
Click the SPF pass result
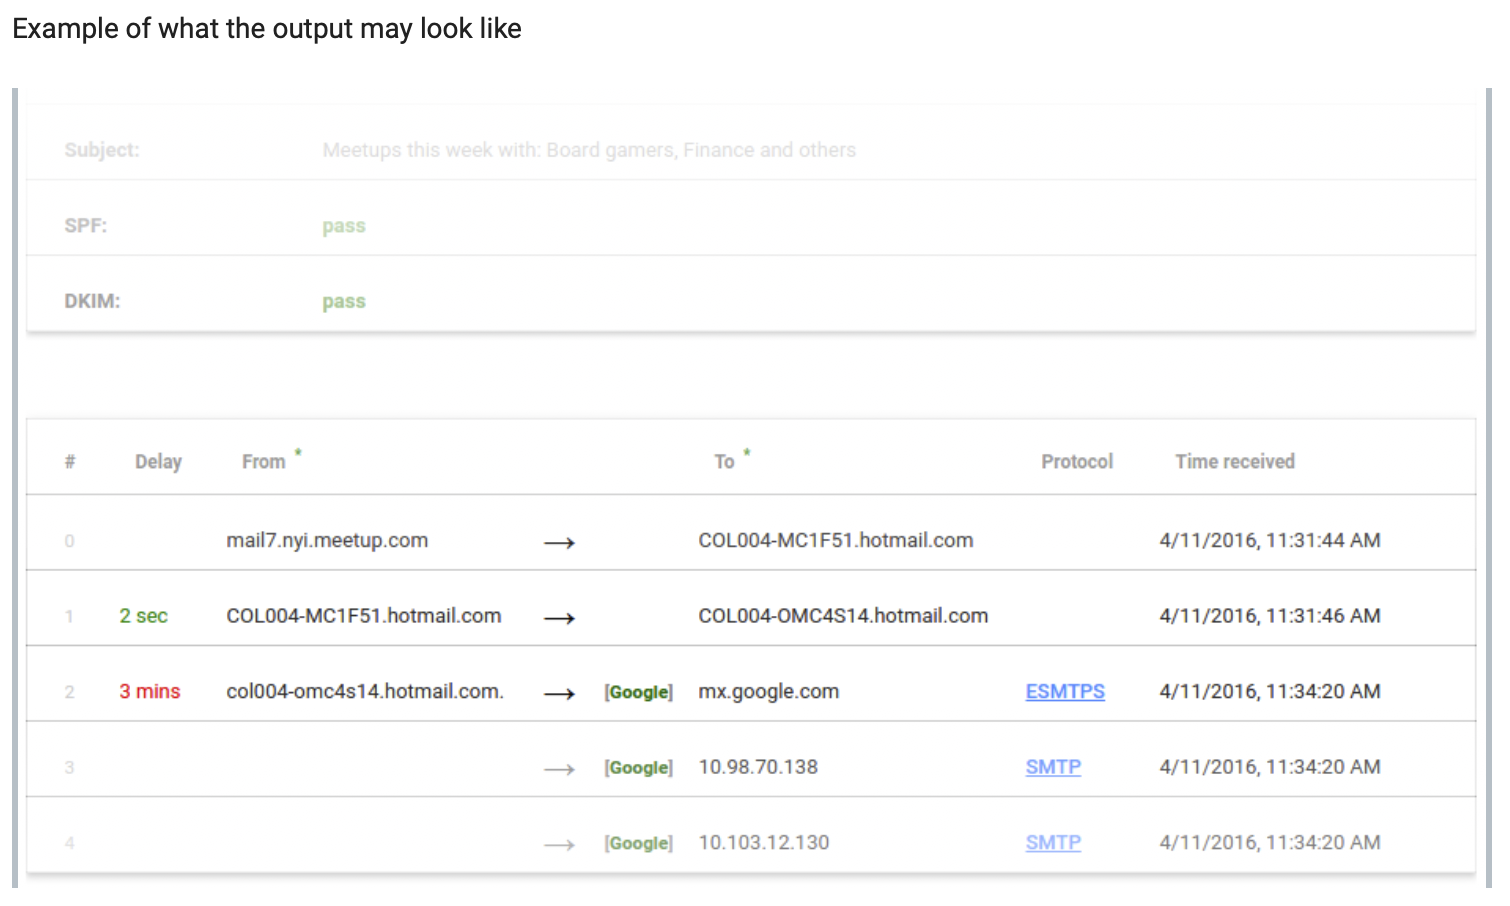(x=344, y=226)
